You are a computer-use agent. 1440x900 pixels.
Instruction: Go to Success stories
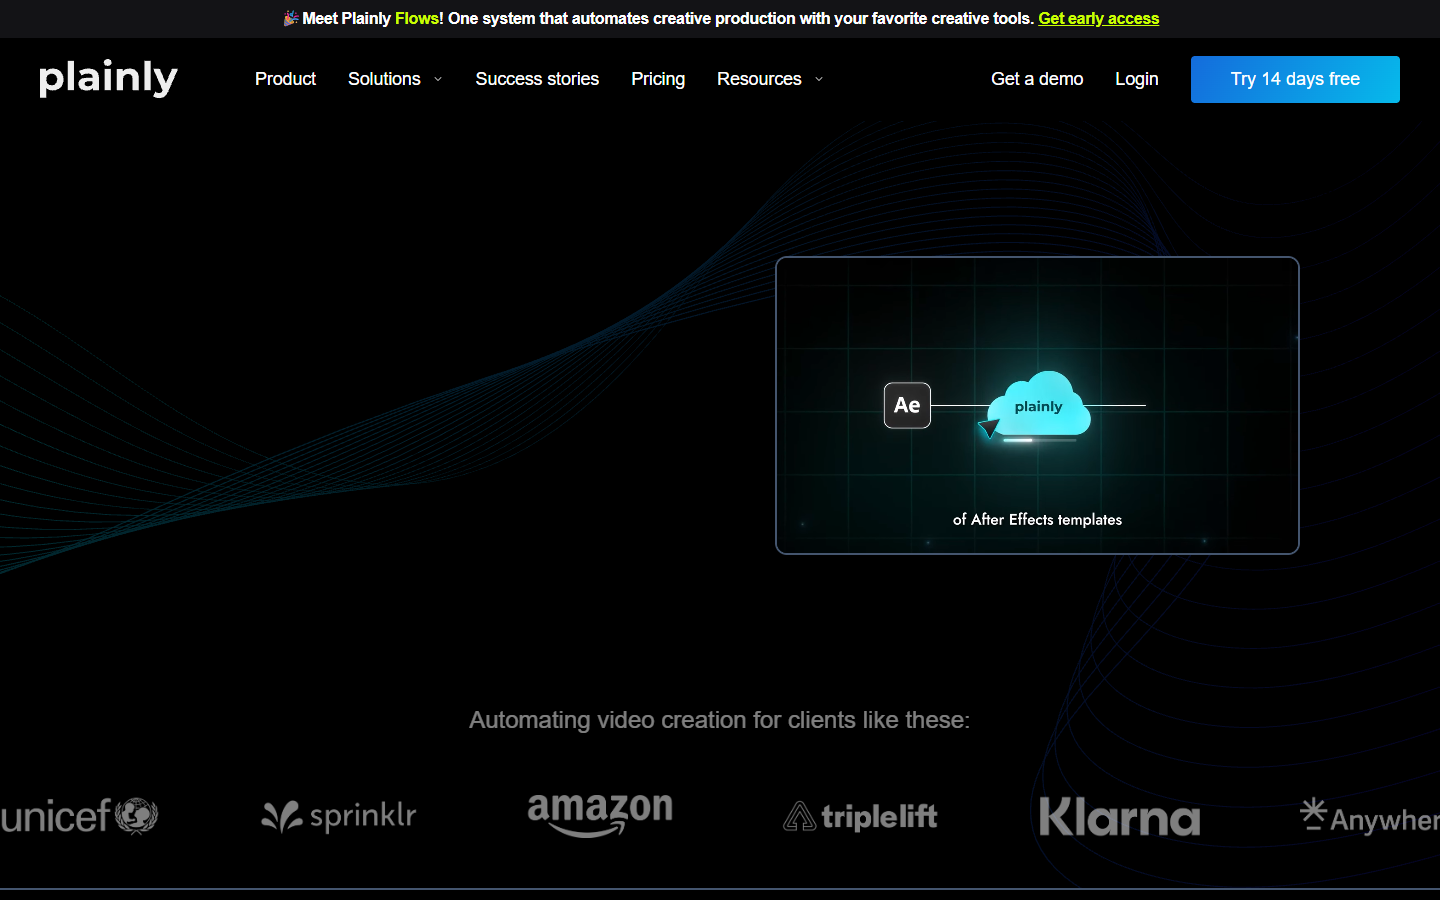(x=537, y=79)
